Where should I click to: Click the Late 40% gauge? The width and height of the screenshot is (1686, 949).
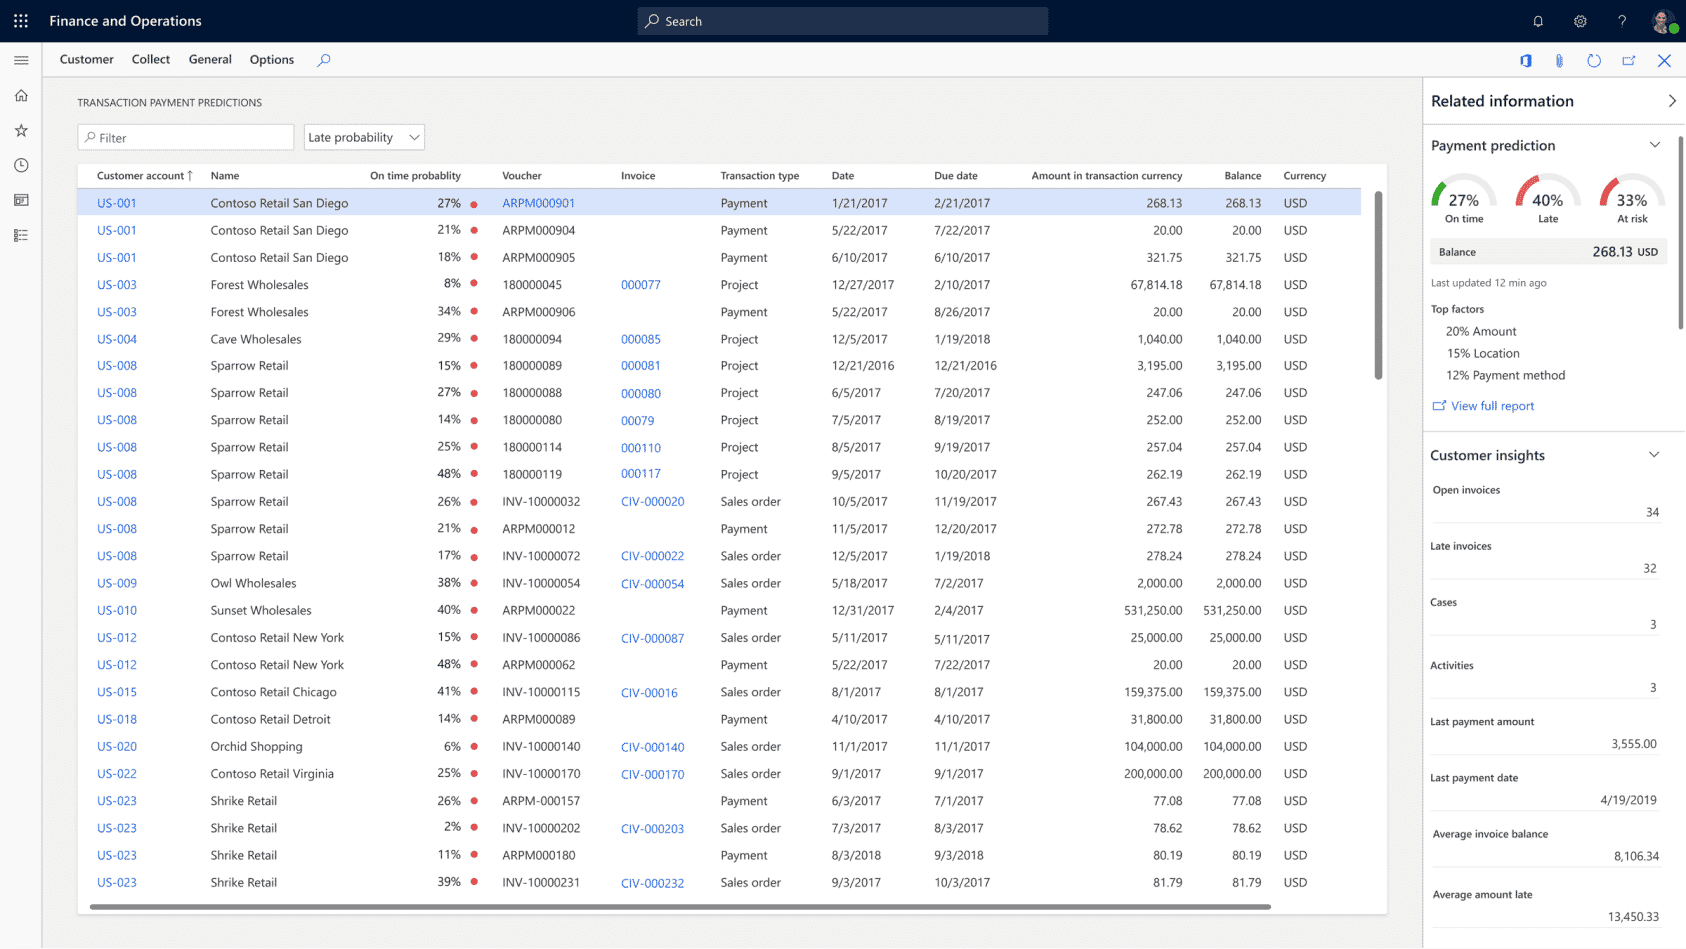1548,197
